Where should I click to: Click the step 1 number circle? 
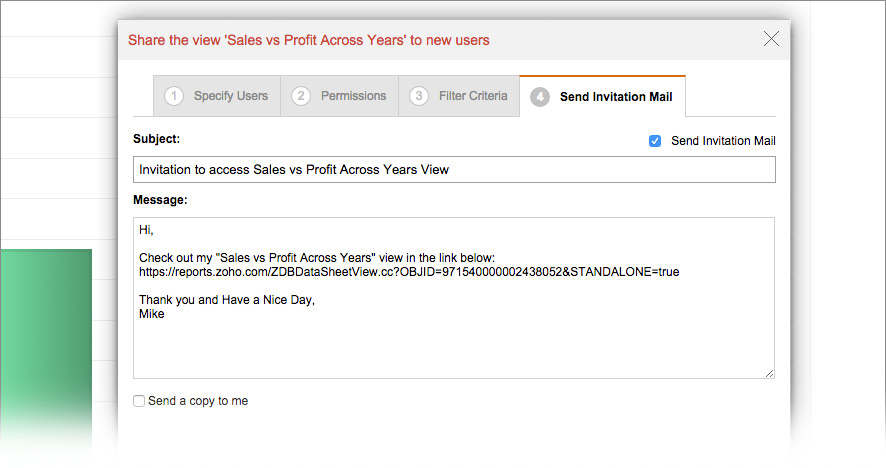pos(175,96)
